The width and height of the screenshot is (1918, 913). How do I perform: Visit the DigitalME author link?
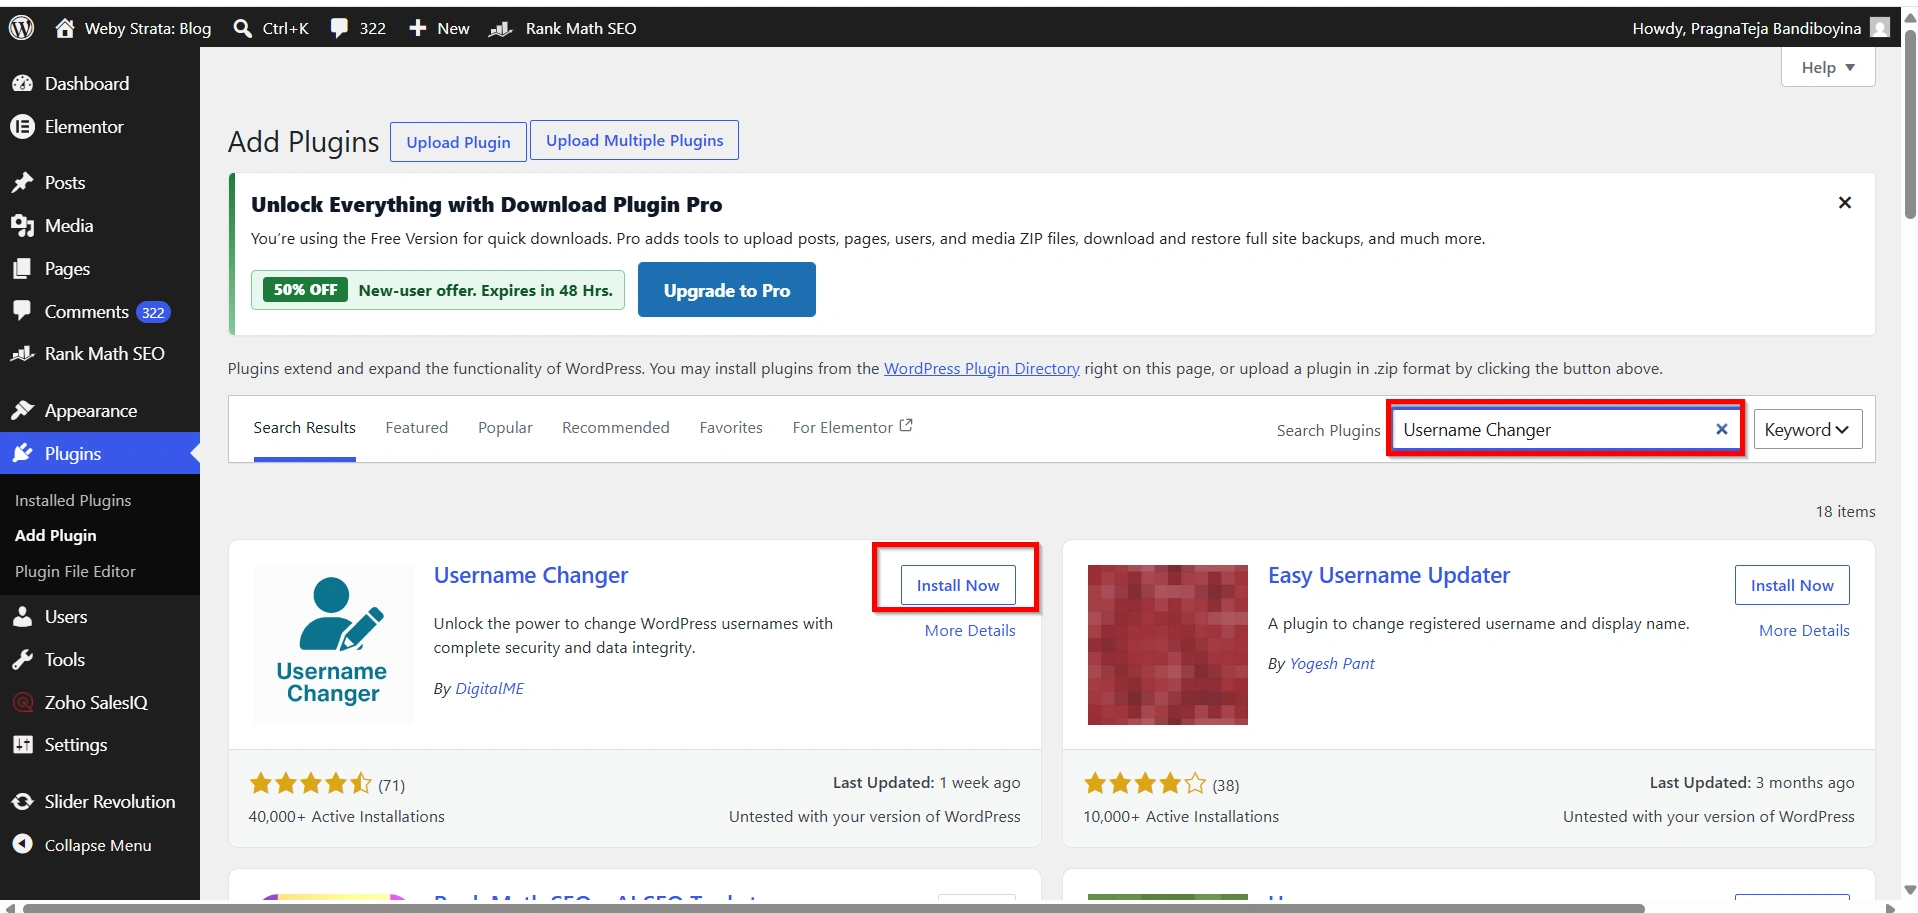pyautogui.click(x=490, y=689)
